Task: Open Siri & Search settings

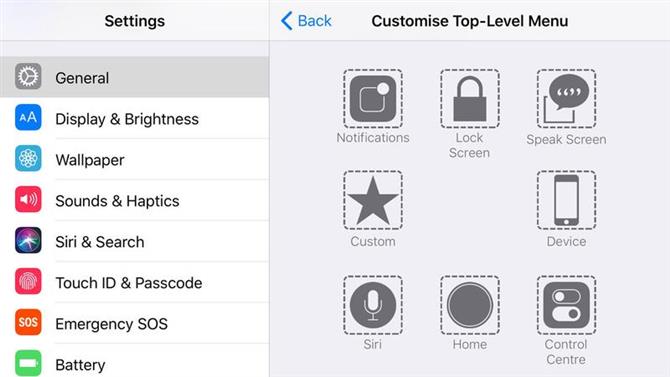Action: click(135, 242)
